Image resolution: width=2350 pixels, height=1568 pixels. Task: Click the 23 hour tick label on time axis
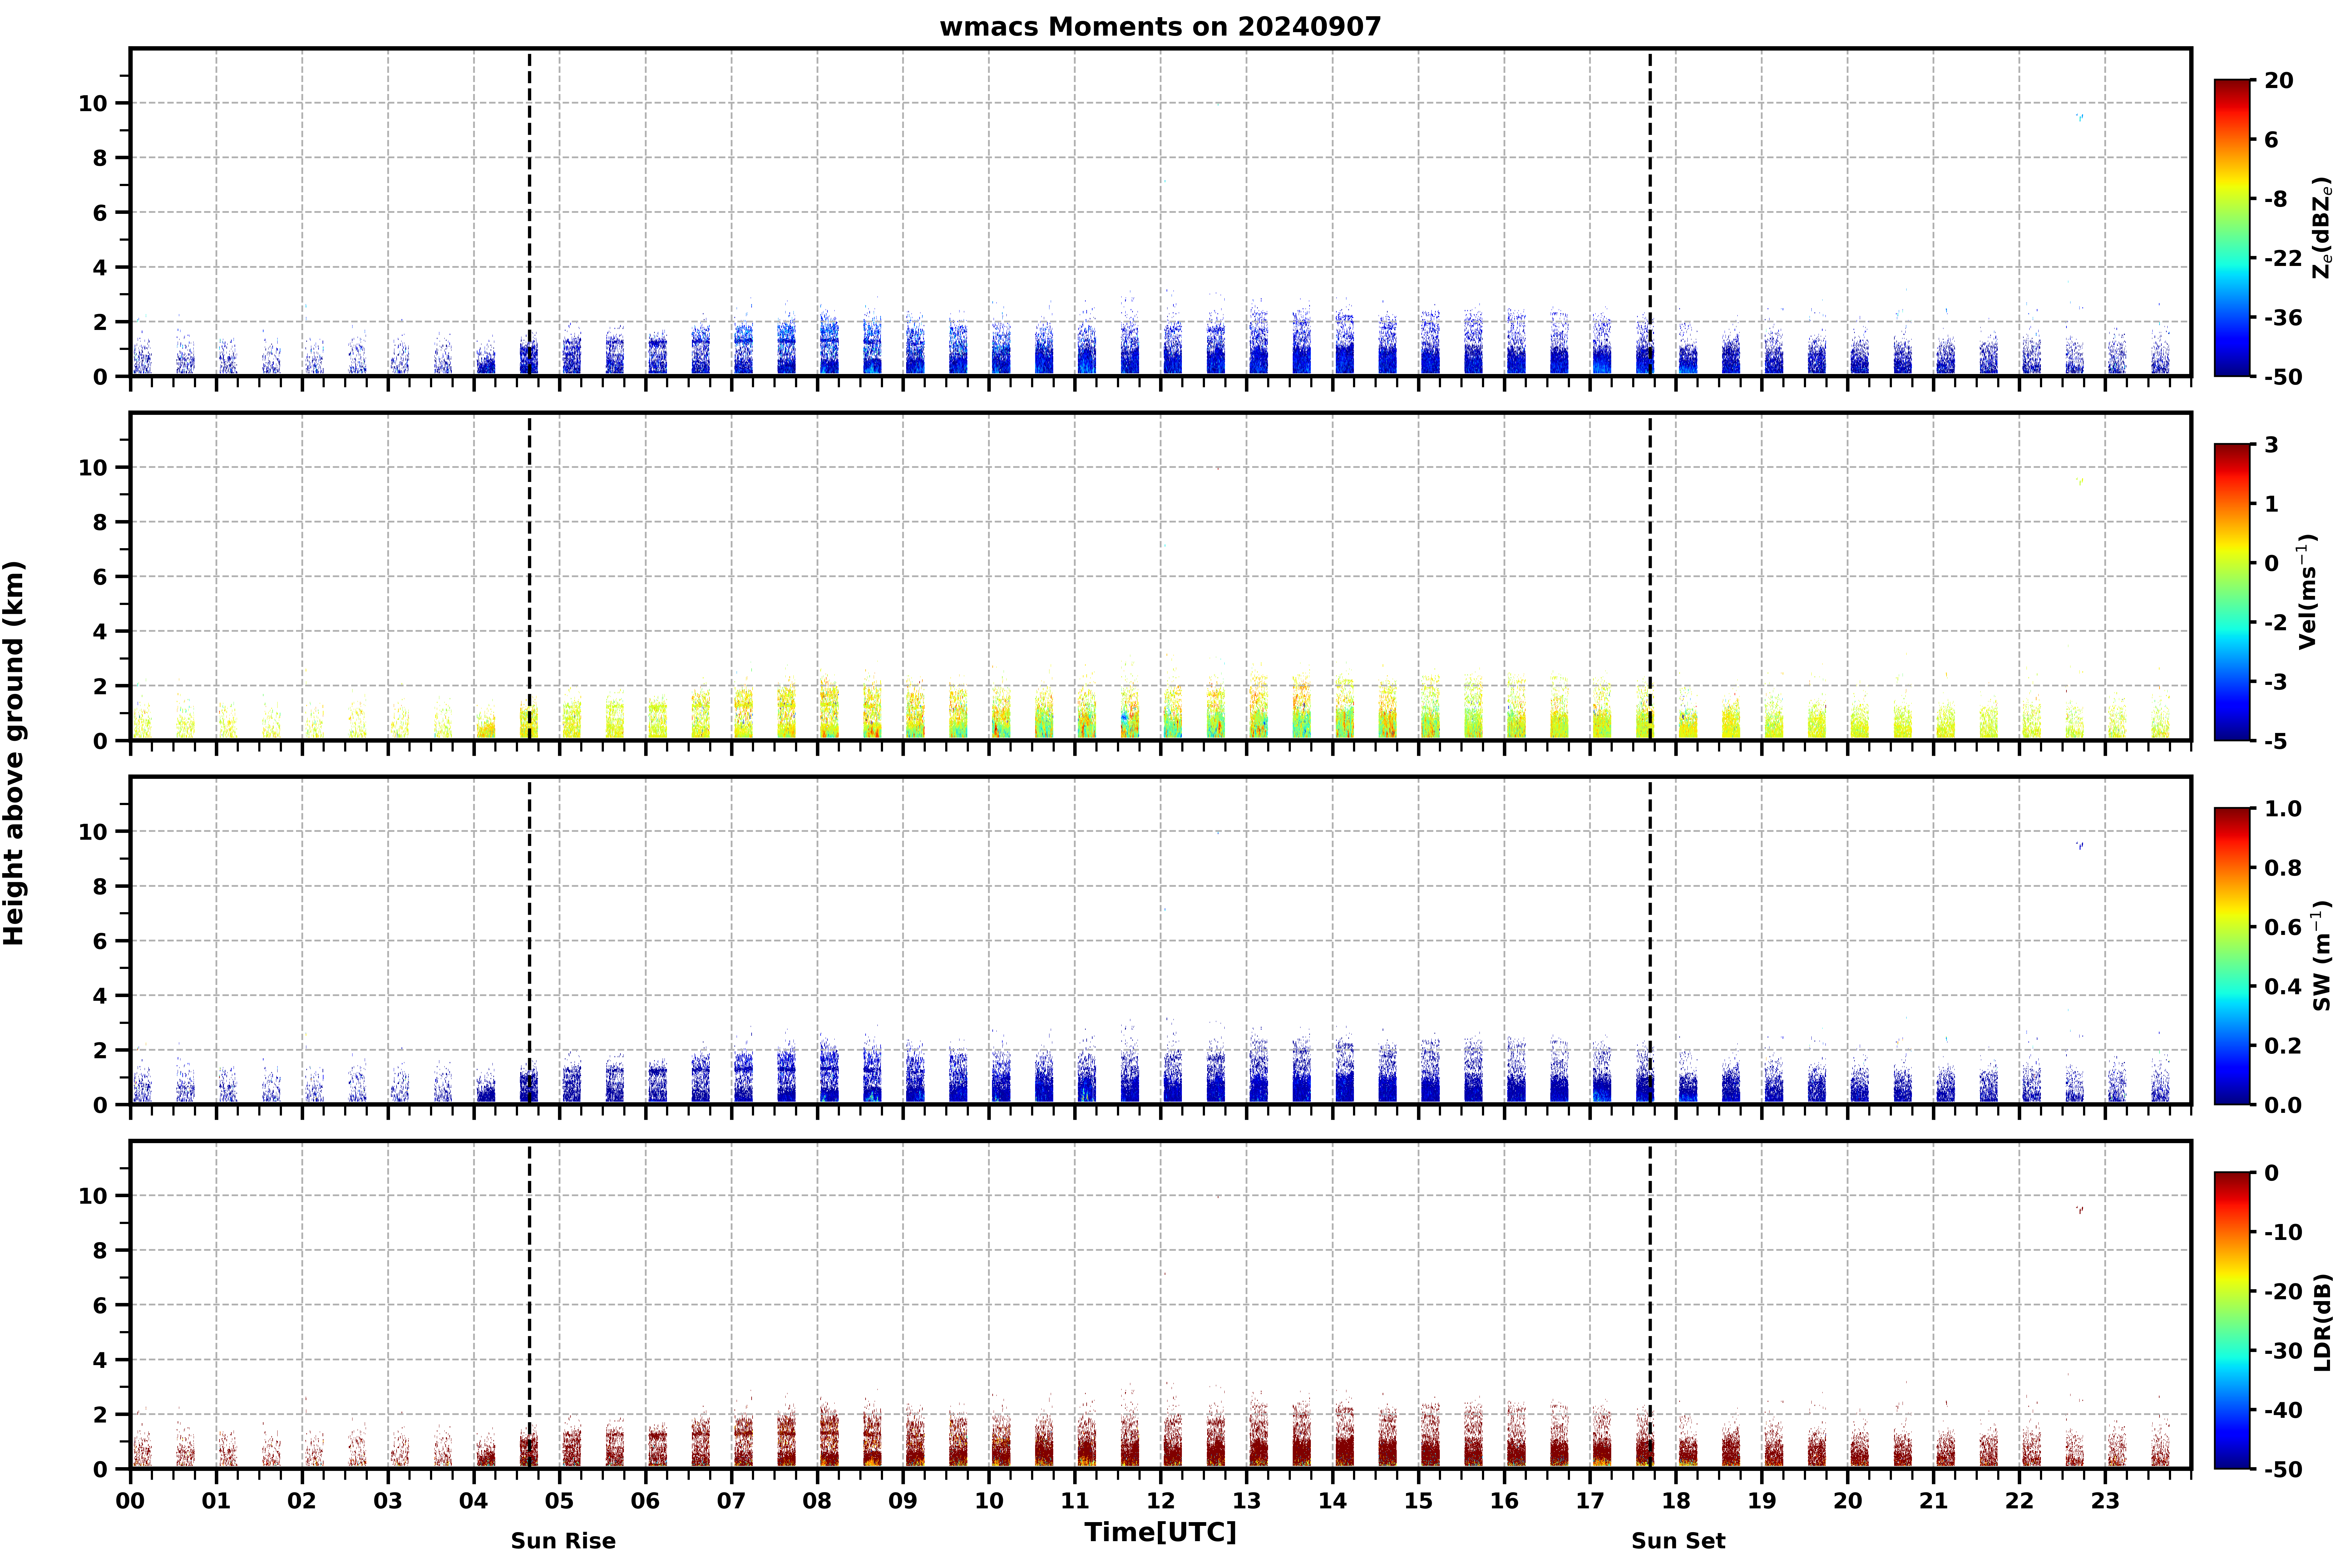pos(2105,1500)
